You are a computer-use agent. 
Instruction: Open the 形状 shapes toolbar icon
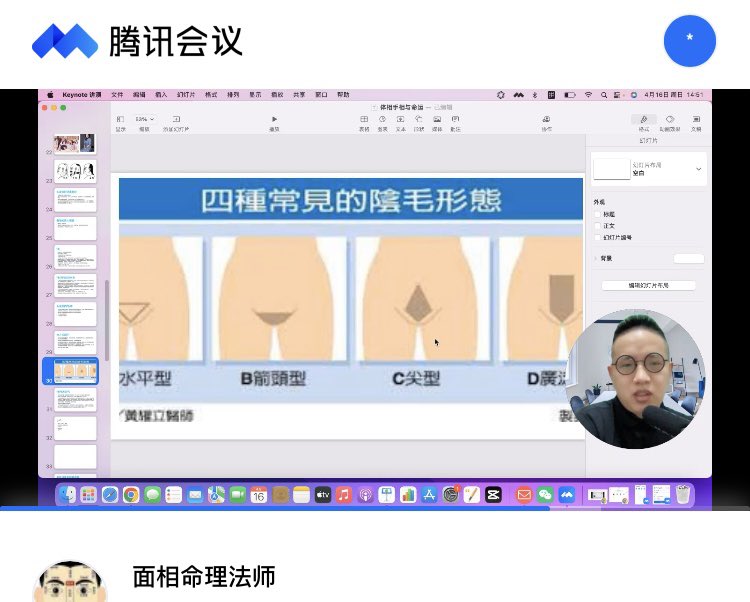point(419,119)
